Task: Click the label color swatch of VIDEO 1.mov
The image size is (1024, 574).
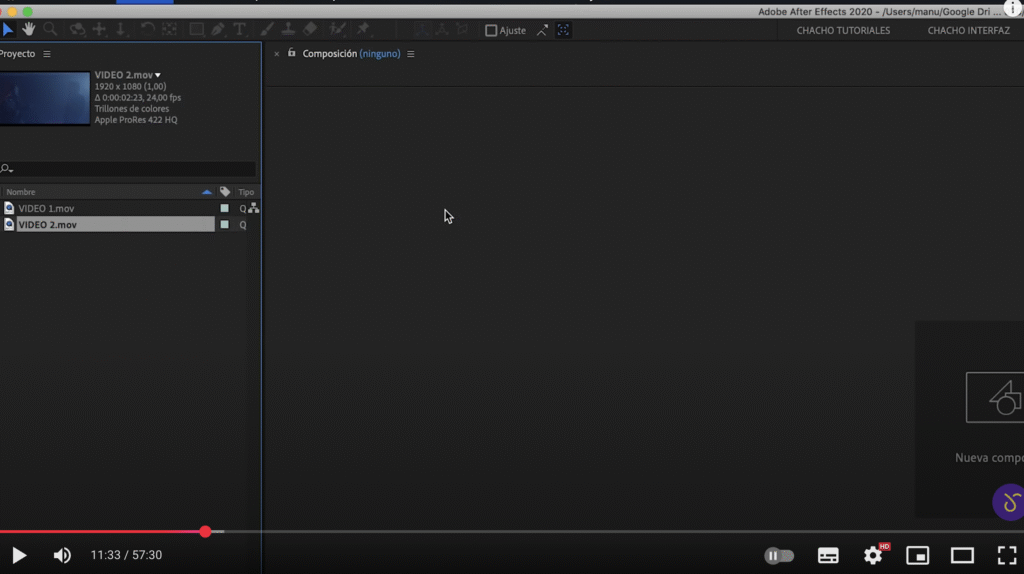Action: point(225,209)
